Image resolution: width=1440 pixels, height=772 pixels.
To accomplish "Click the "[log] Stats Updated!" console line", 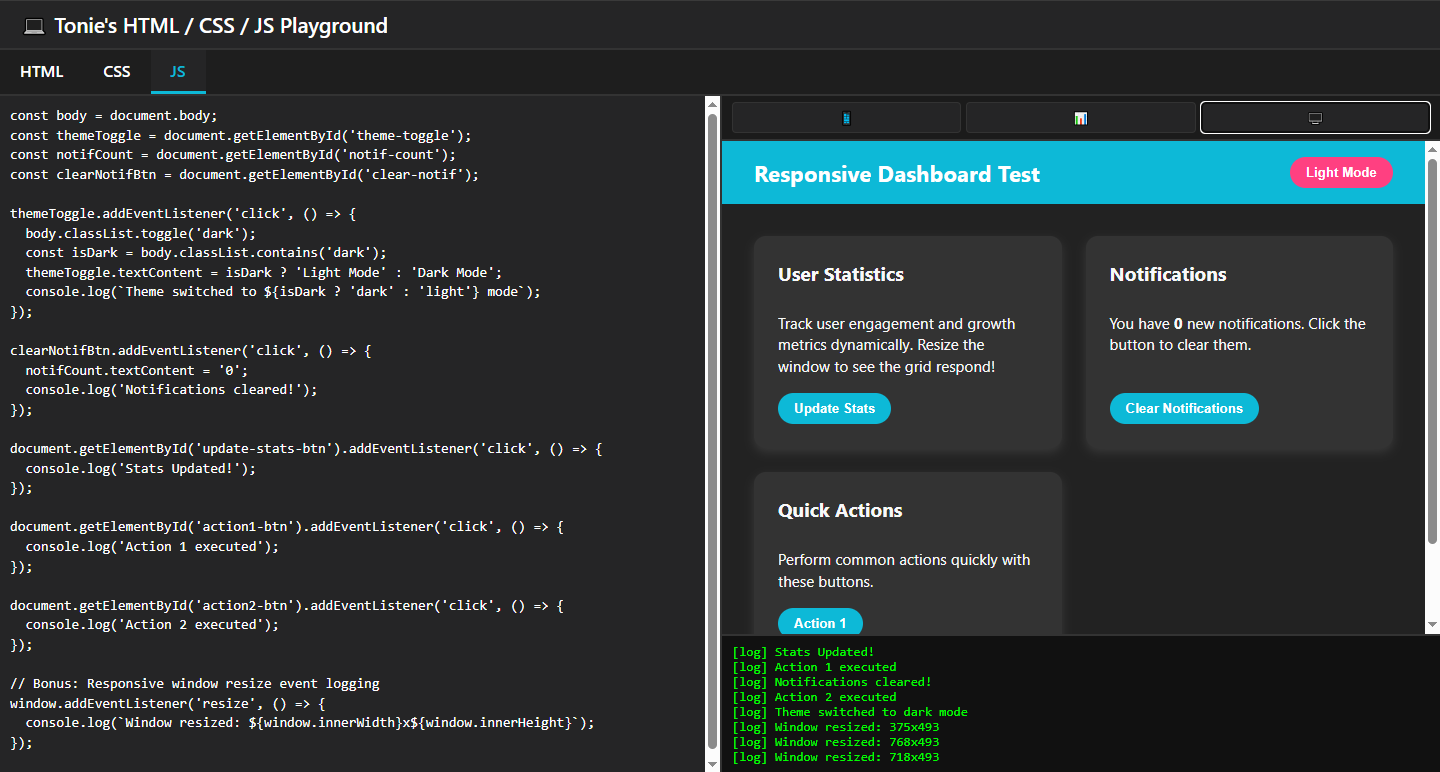I will 803,652.
